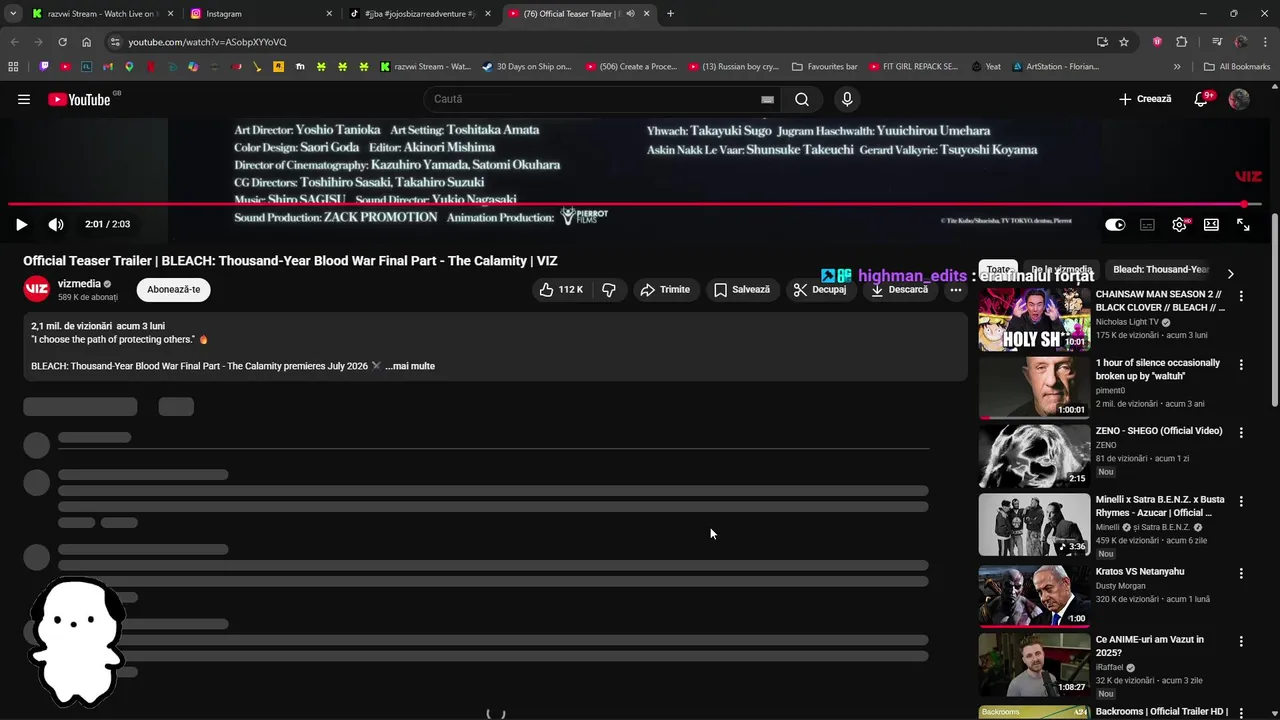Open the vizmedia channel name link
The image size is (1280, 720).
click(x=79, y=284)
